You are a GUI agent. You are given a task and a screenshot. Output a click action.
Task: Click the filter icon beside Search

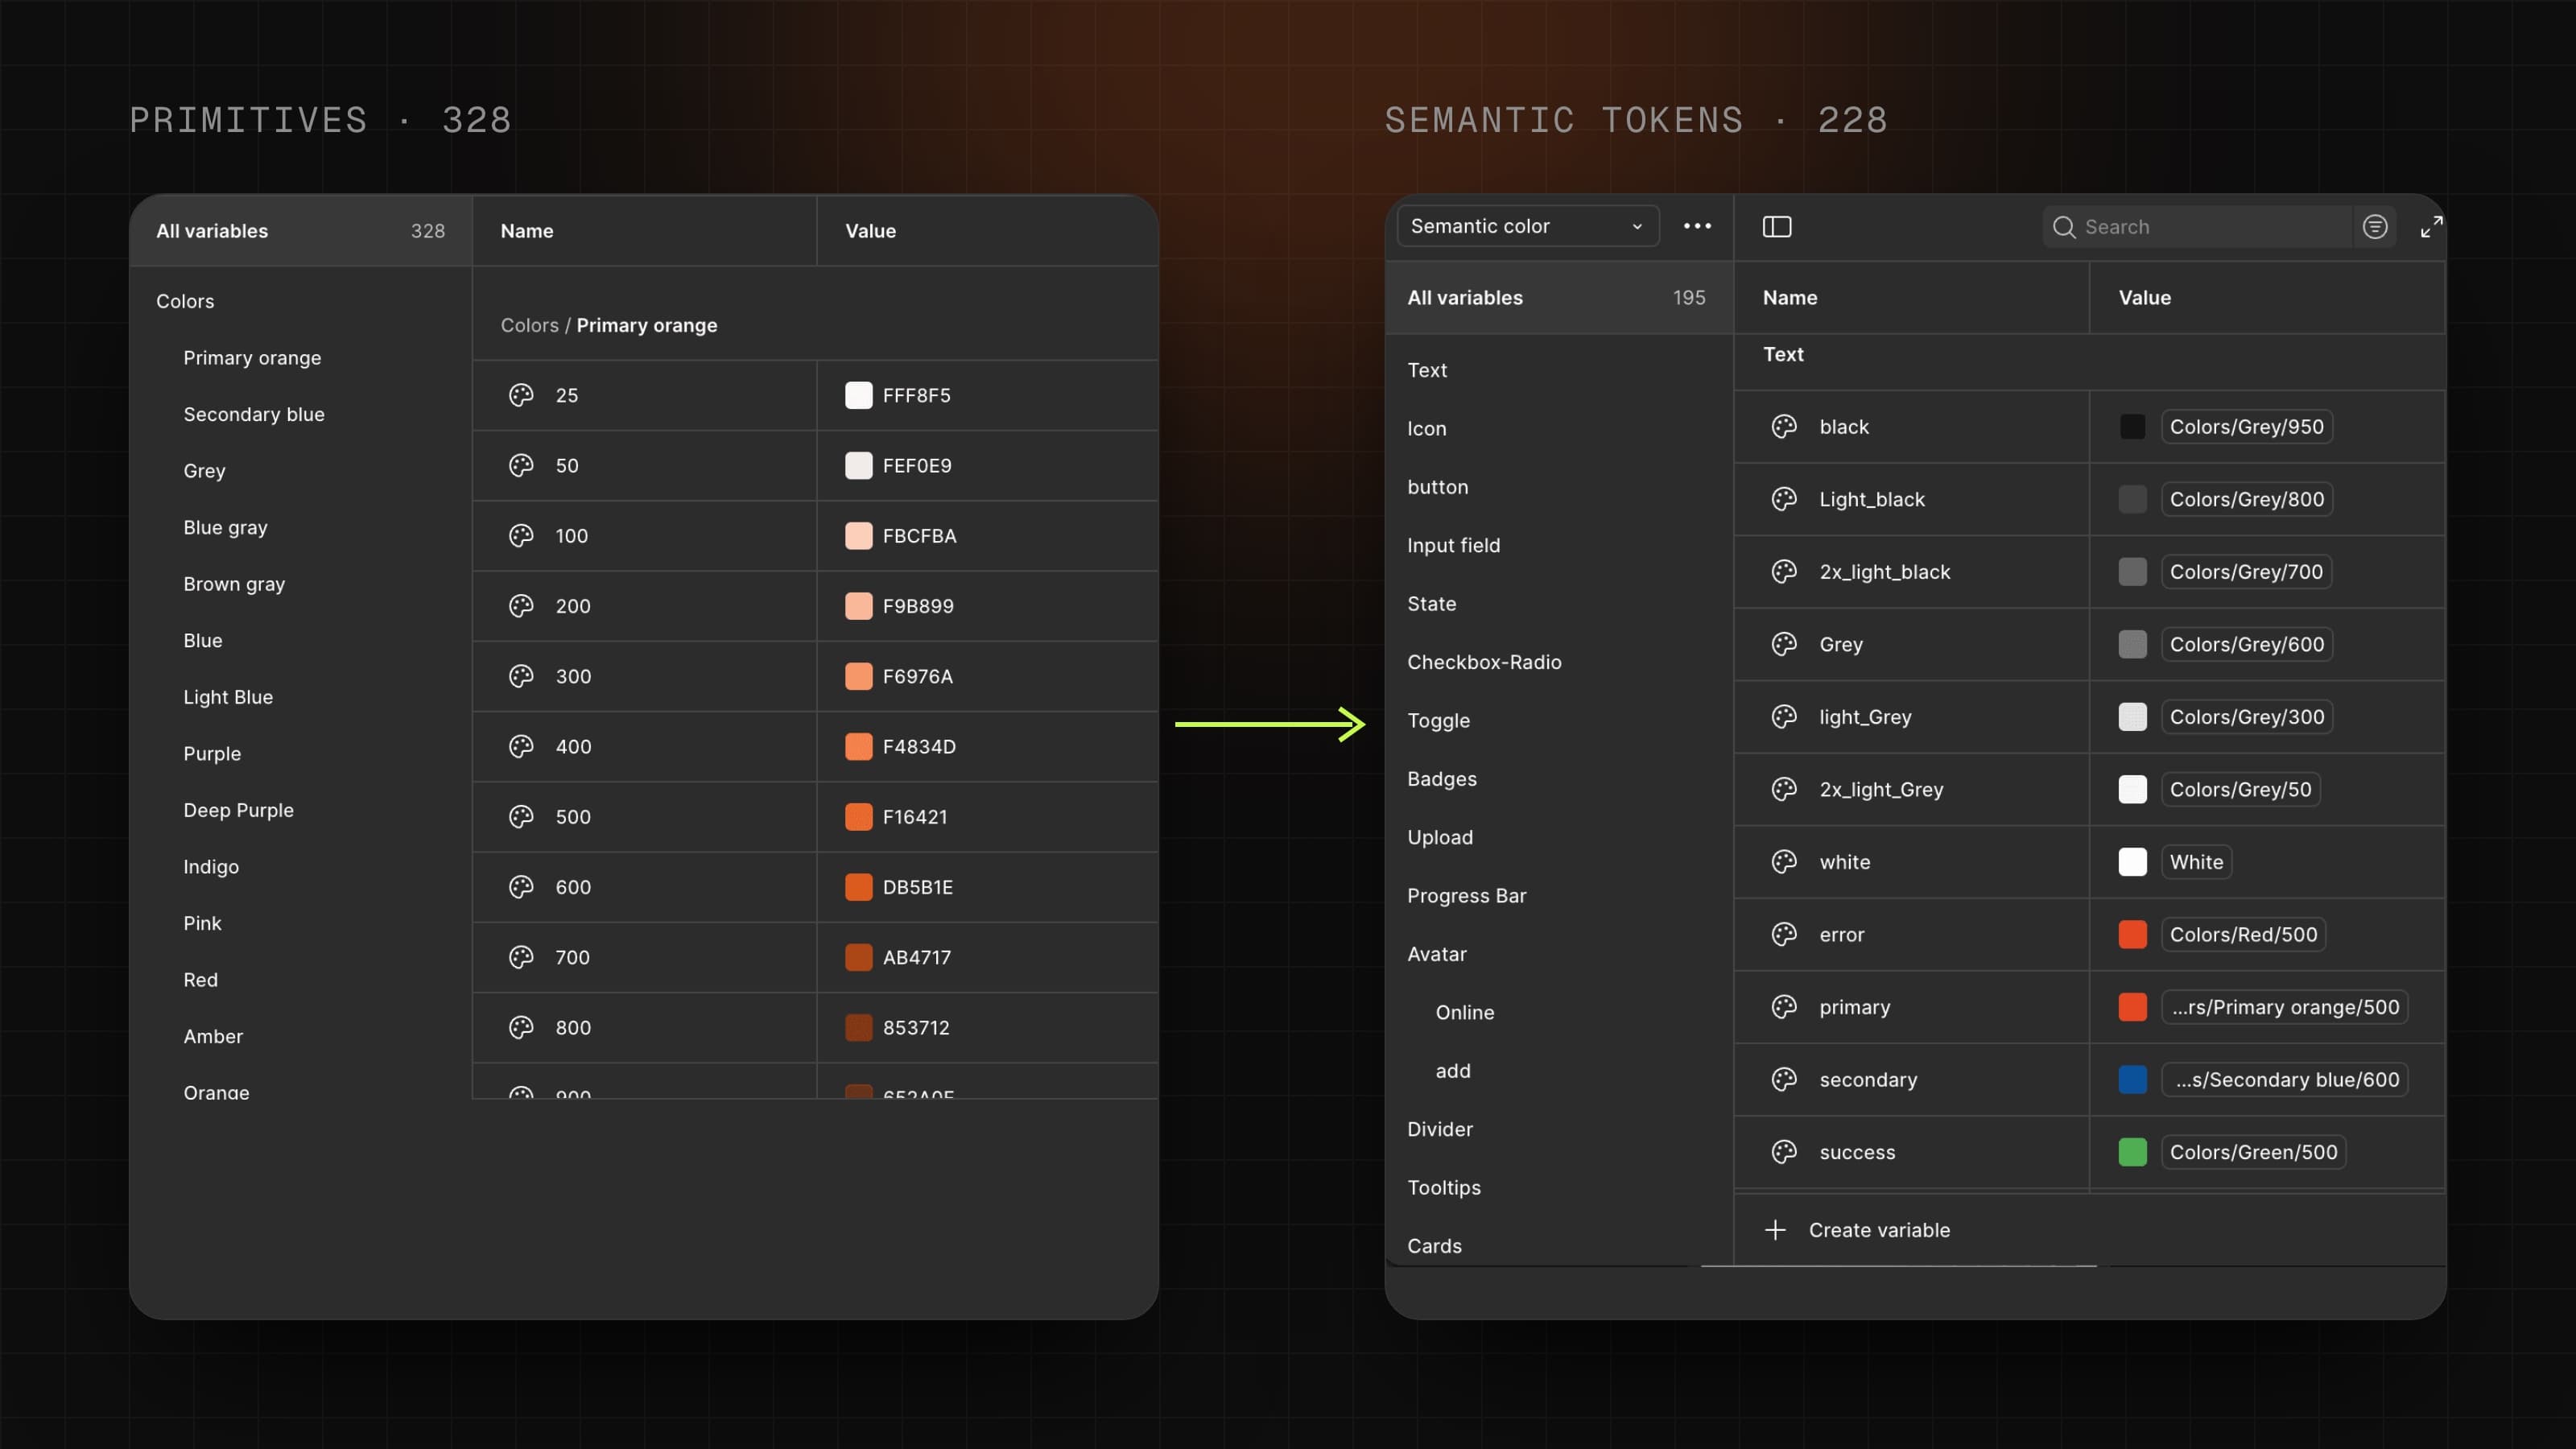[x=2375, y=227]
